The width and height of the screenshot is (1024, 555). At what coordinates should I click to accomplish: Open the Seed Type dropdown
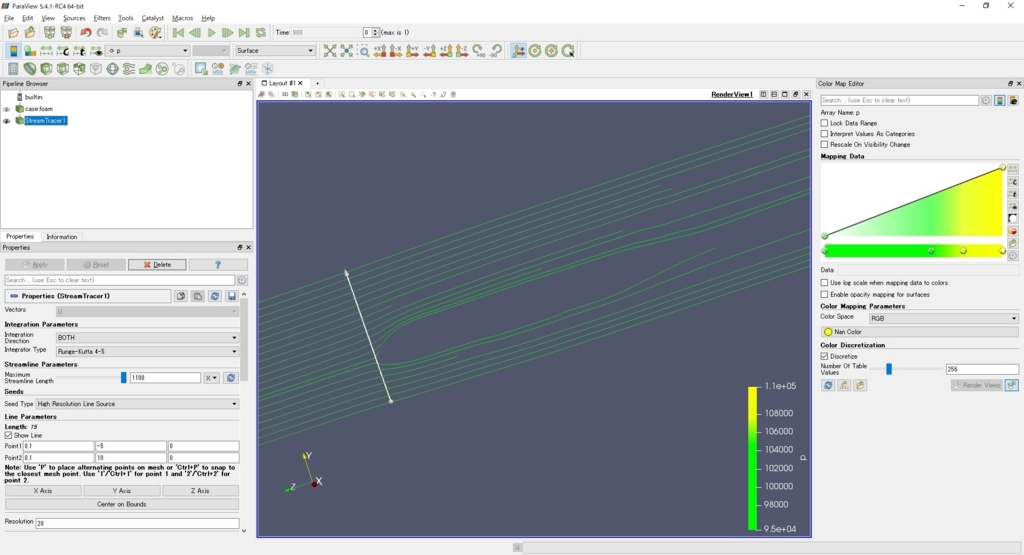pos(137,404)
